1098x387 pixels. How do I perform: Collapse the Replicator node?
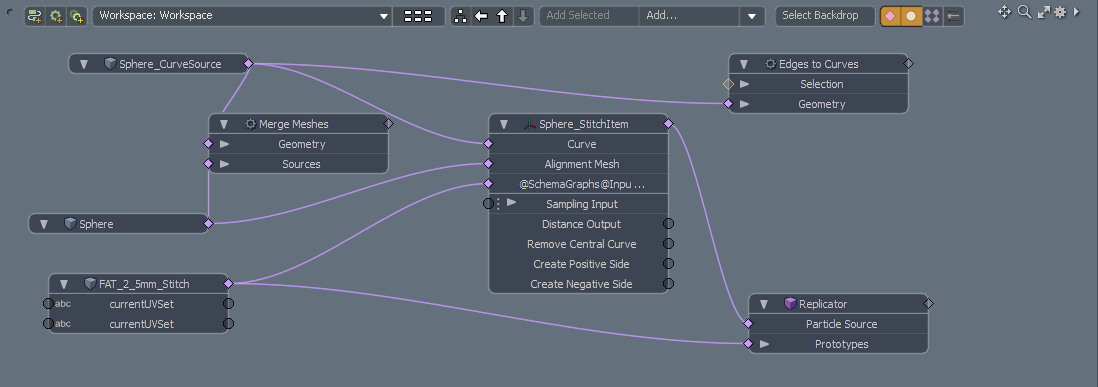tap(765, 304)
